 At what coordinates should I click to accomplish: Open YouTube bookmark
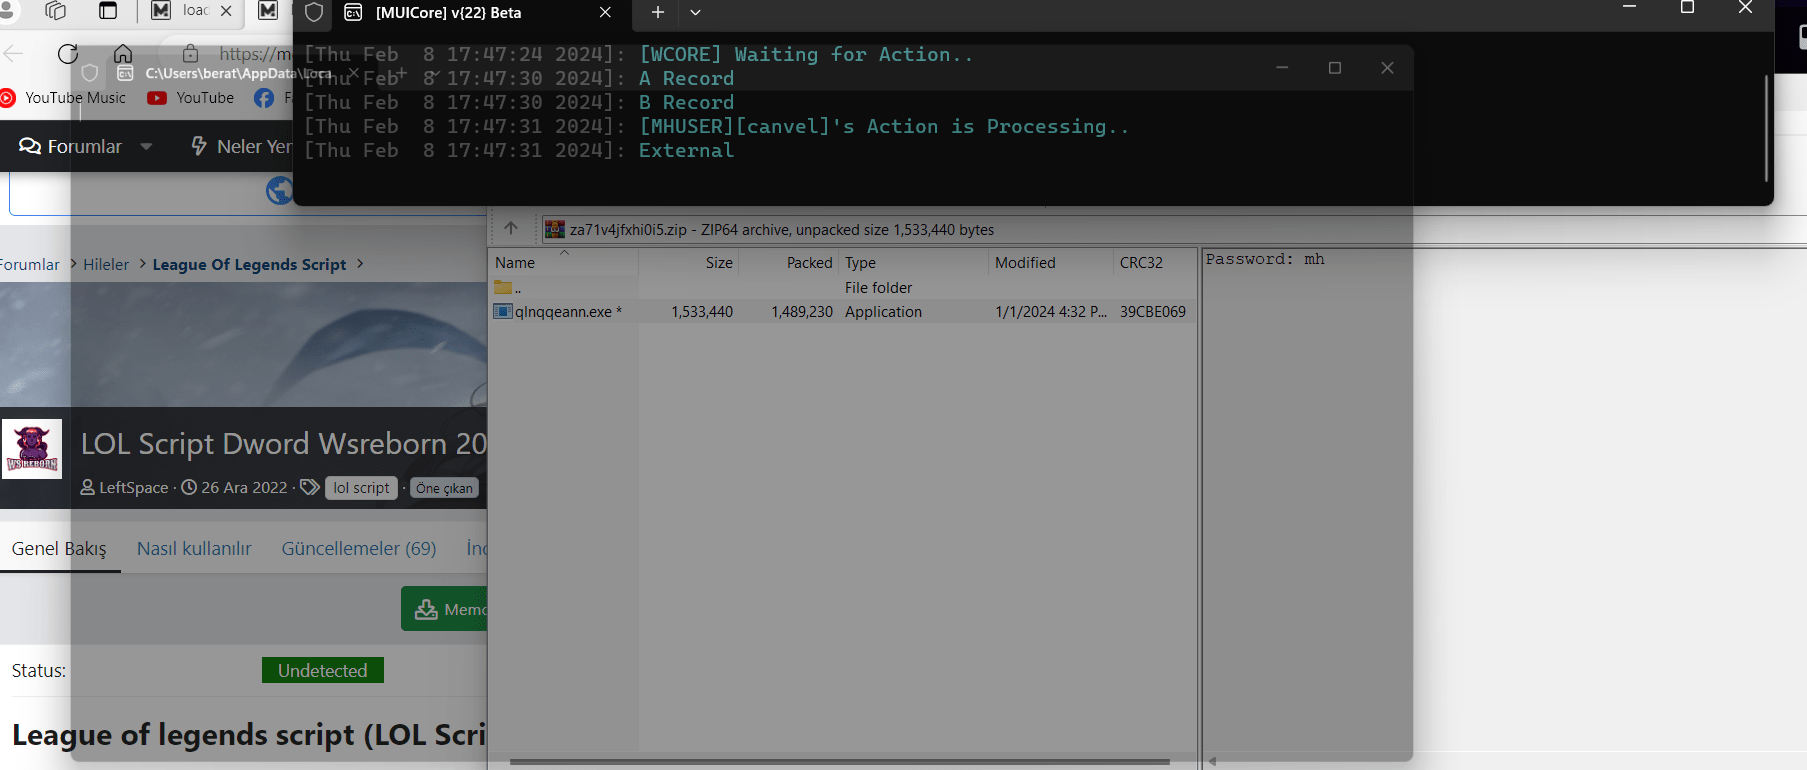(191, 98)
